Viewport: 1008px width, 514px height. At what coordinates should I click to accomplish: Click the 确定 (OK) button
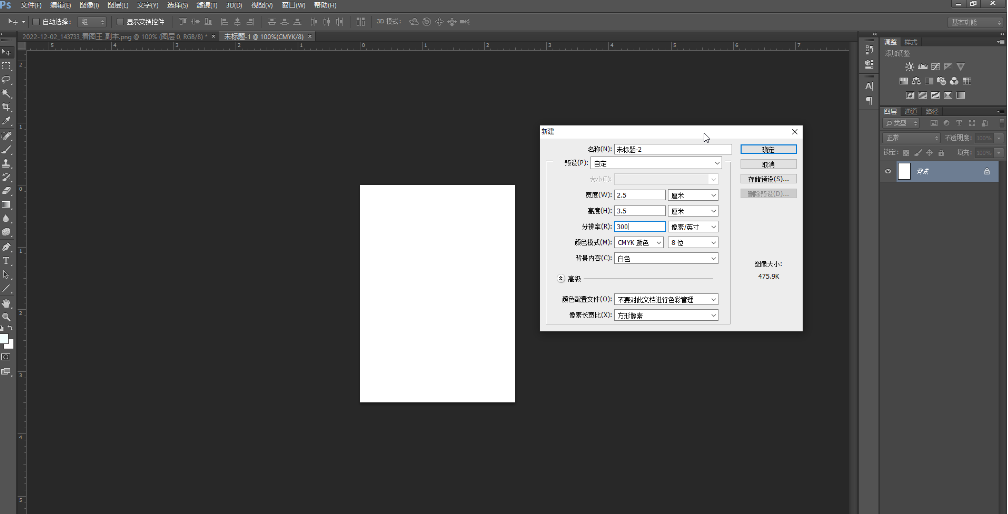tap(768, 149)
